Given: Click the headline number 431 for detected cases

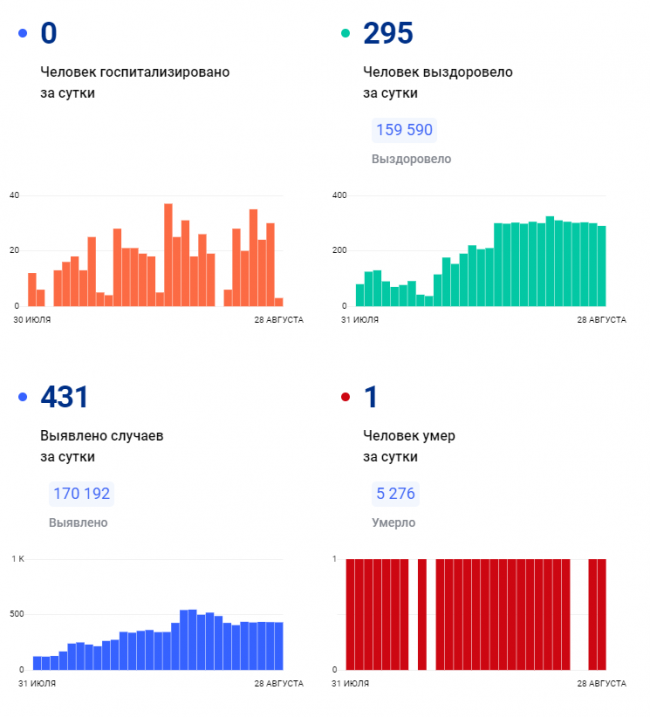Looking at the screenshot, I should (x=64, y=397).
